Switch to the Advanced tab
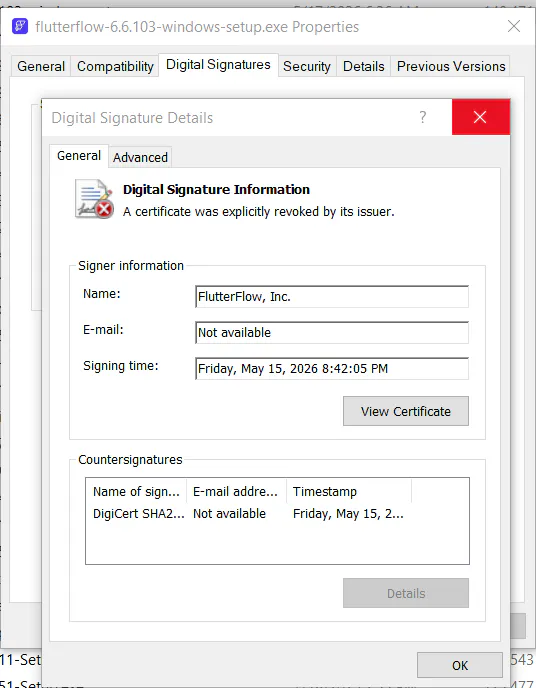The image size is (536, 688). (x=140, y=157)
